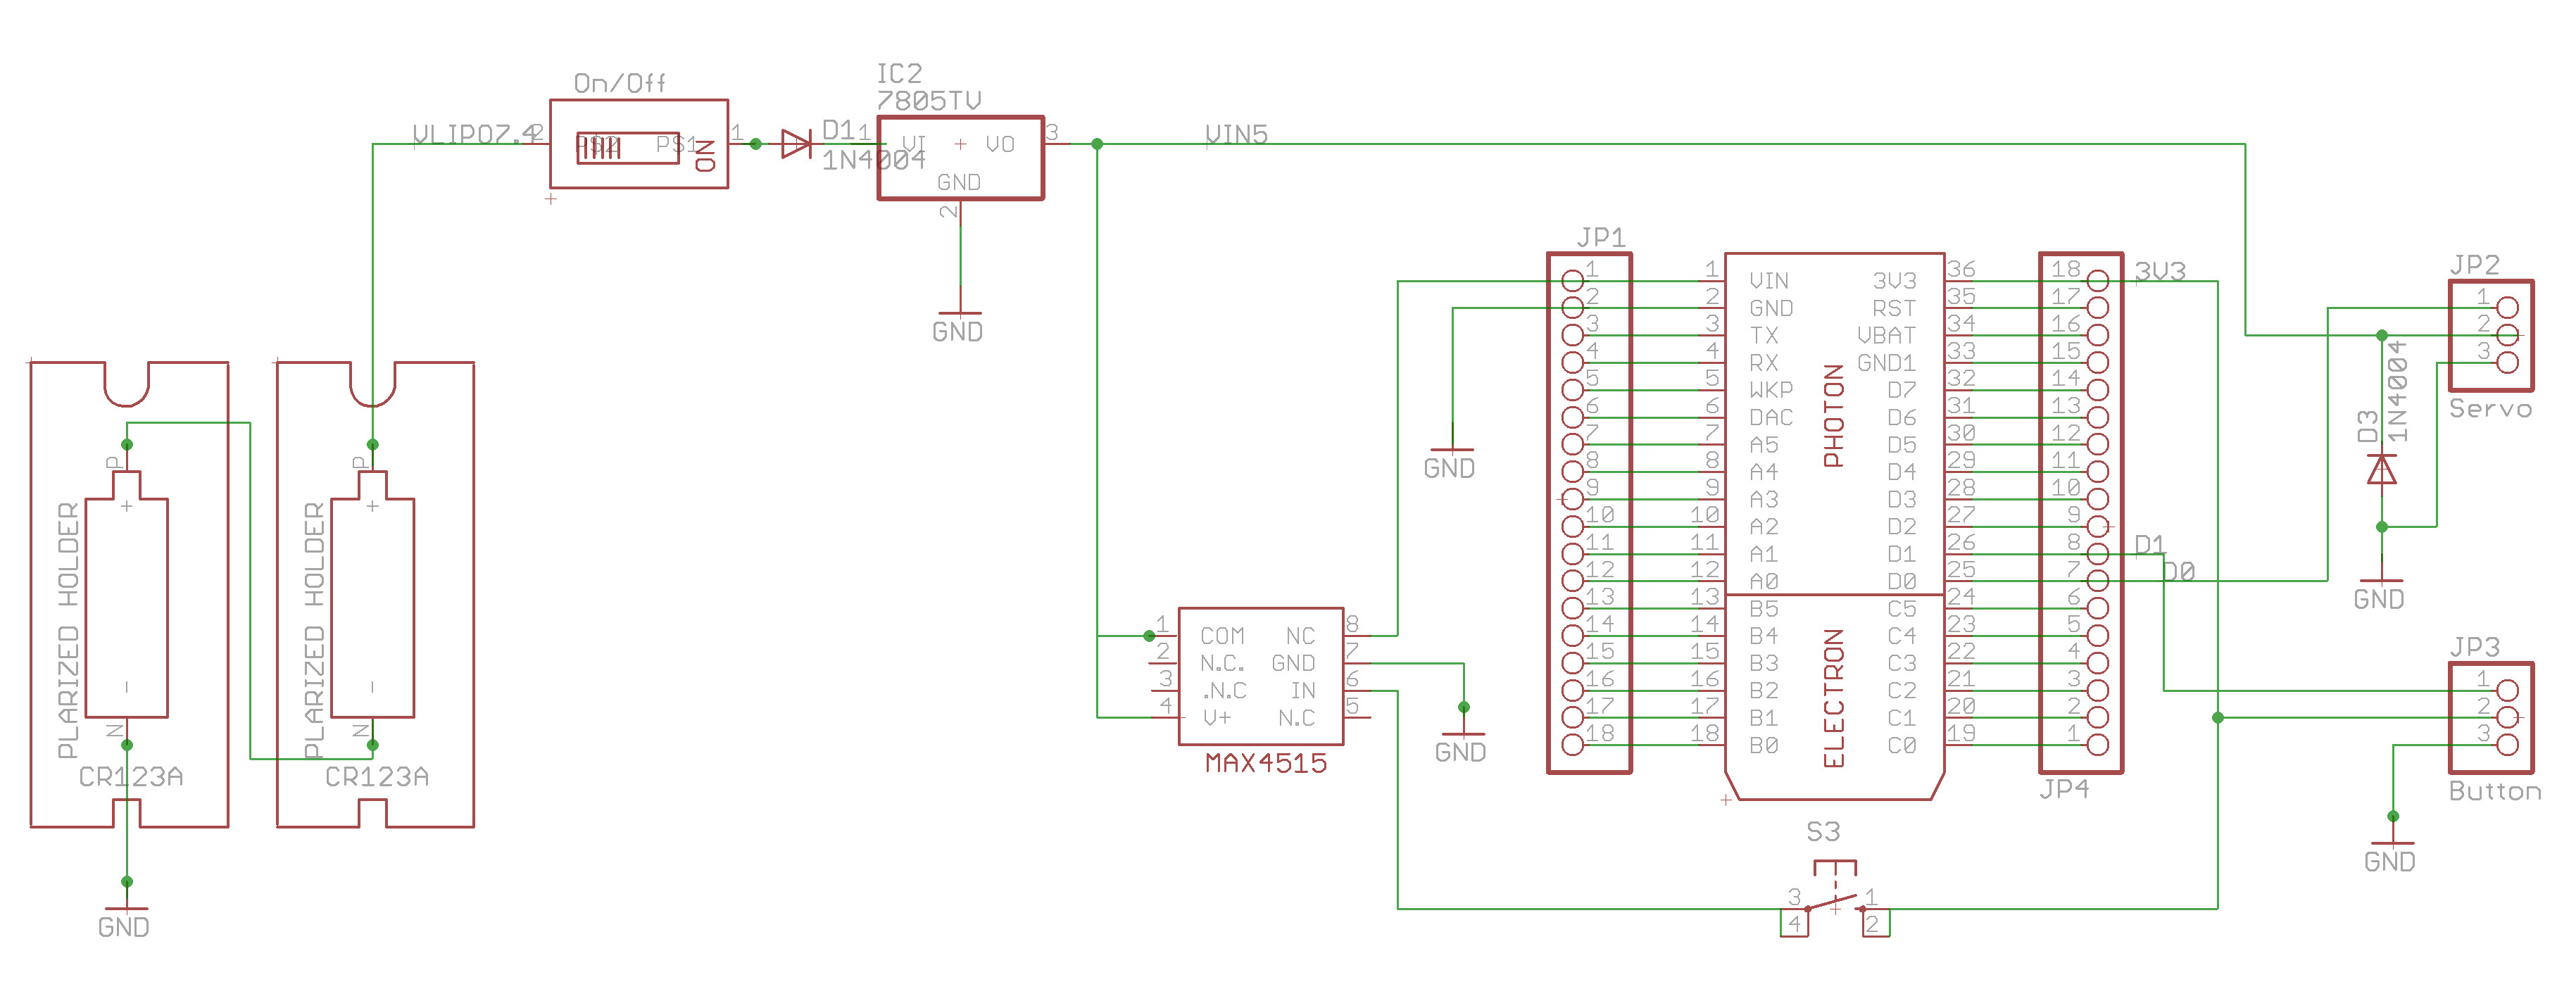Click the JP3 Button connector
The image size is (2576, 989).
[2490, 717]
